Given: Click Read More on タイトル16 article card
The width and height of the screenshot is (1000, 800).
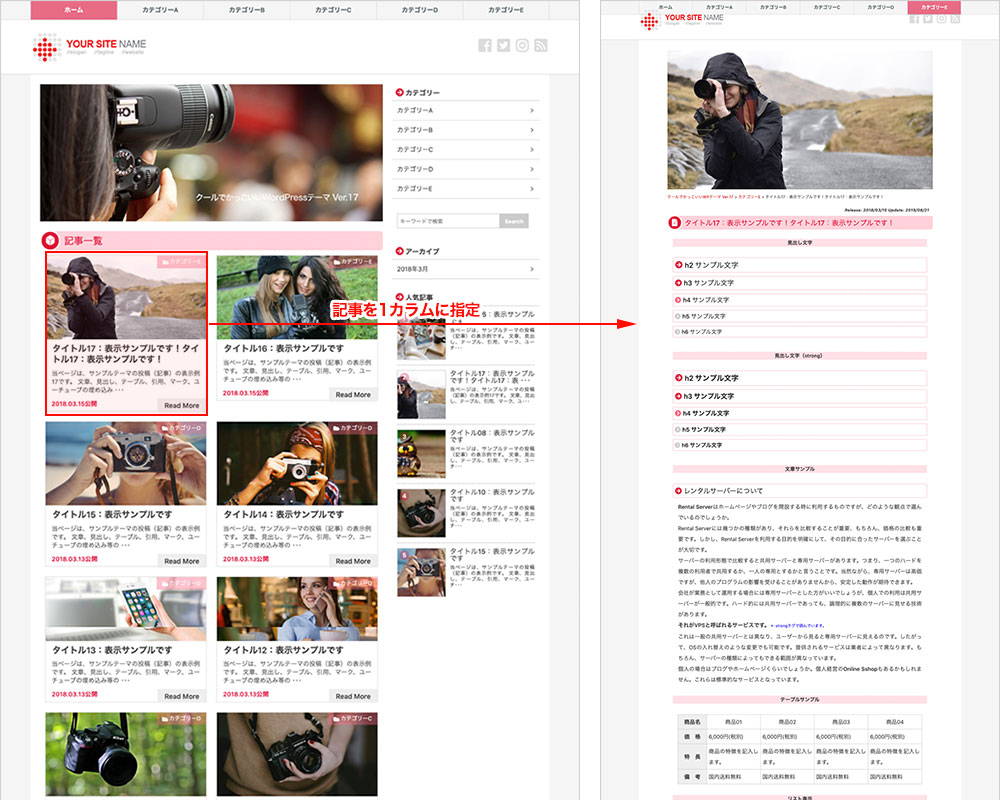Looking at the screenshot, I should [x=353, y=394].
